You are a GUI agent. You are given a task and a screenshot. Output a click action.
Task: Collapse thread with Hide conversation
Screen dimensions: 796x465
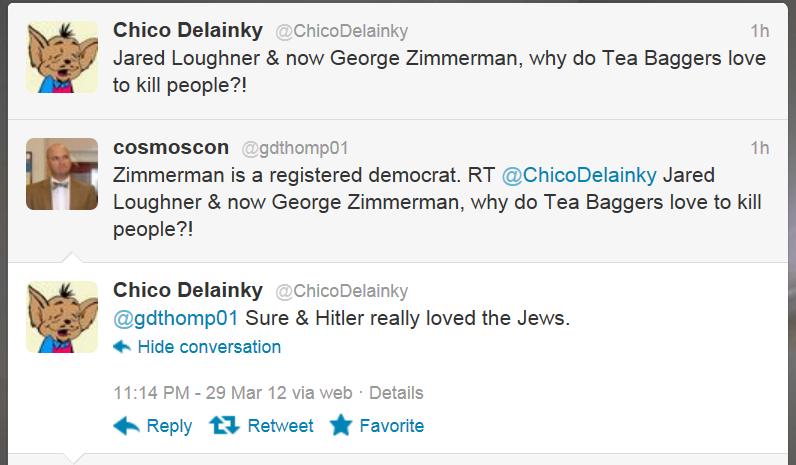tap(209, 347)
